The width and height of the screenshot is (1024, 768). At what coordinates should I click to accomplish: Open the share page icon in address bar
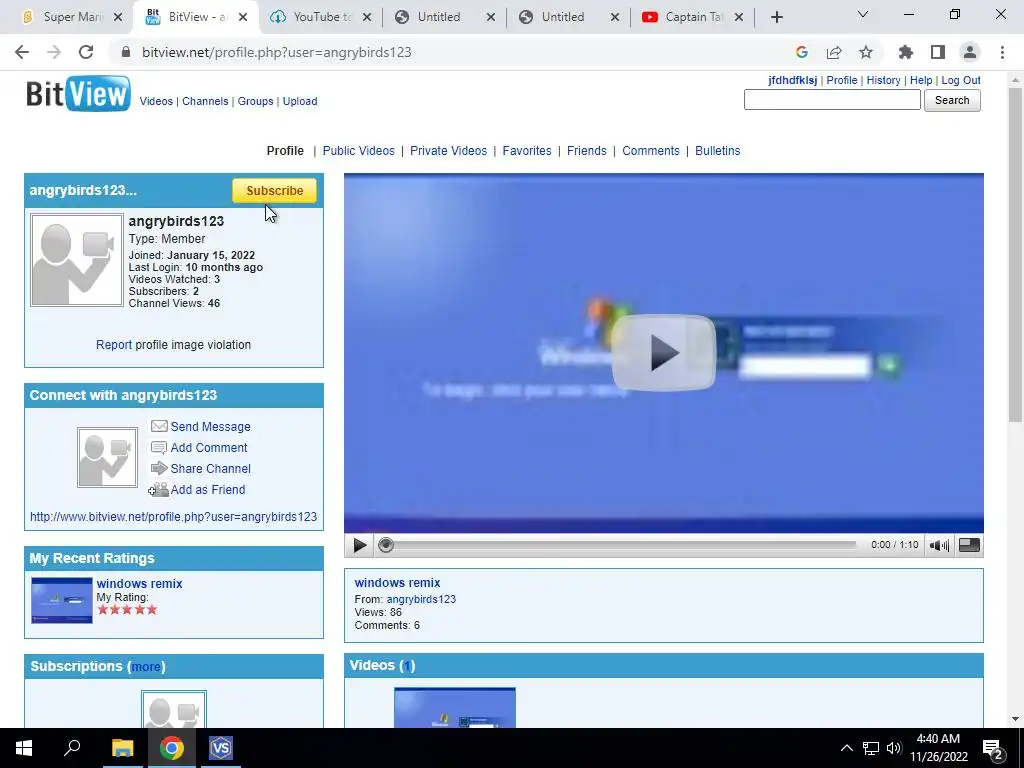834,52
